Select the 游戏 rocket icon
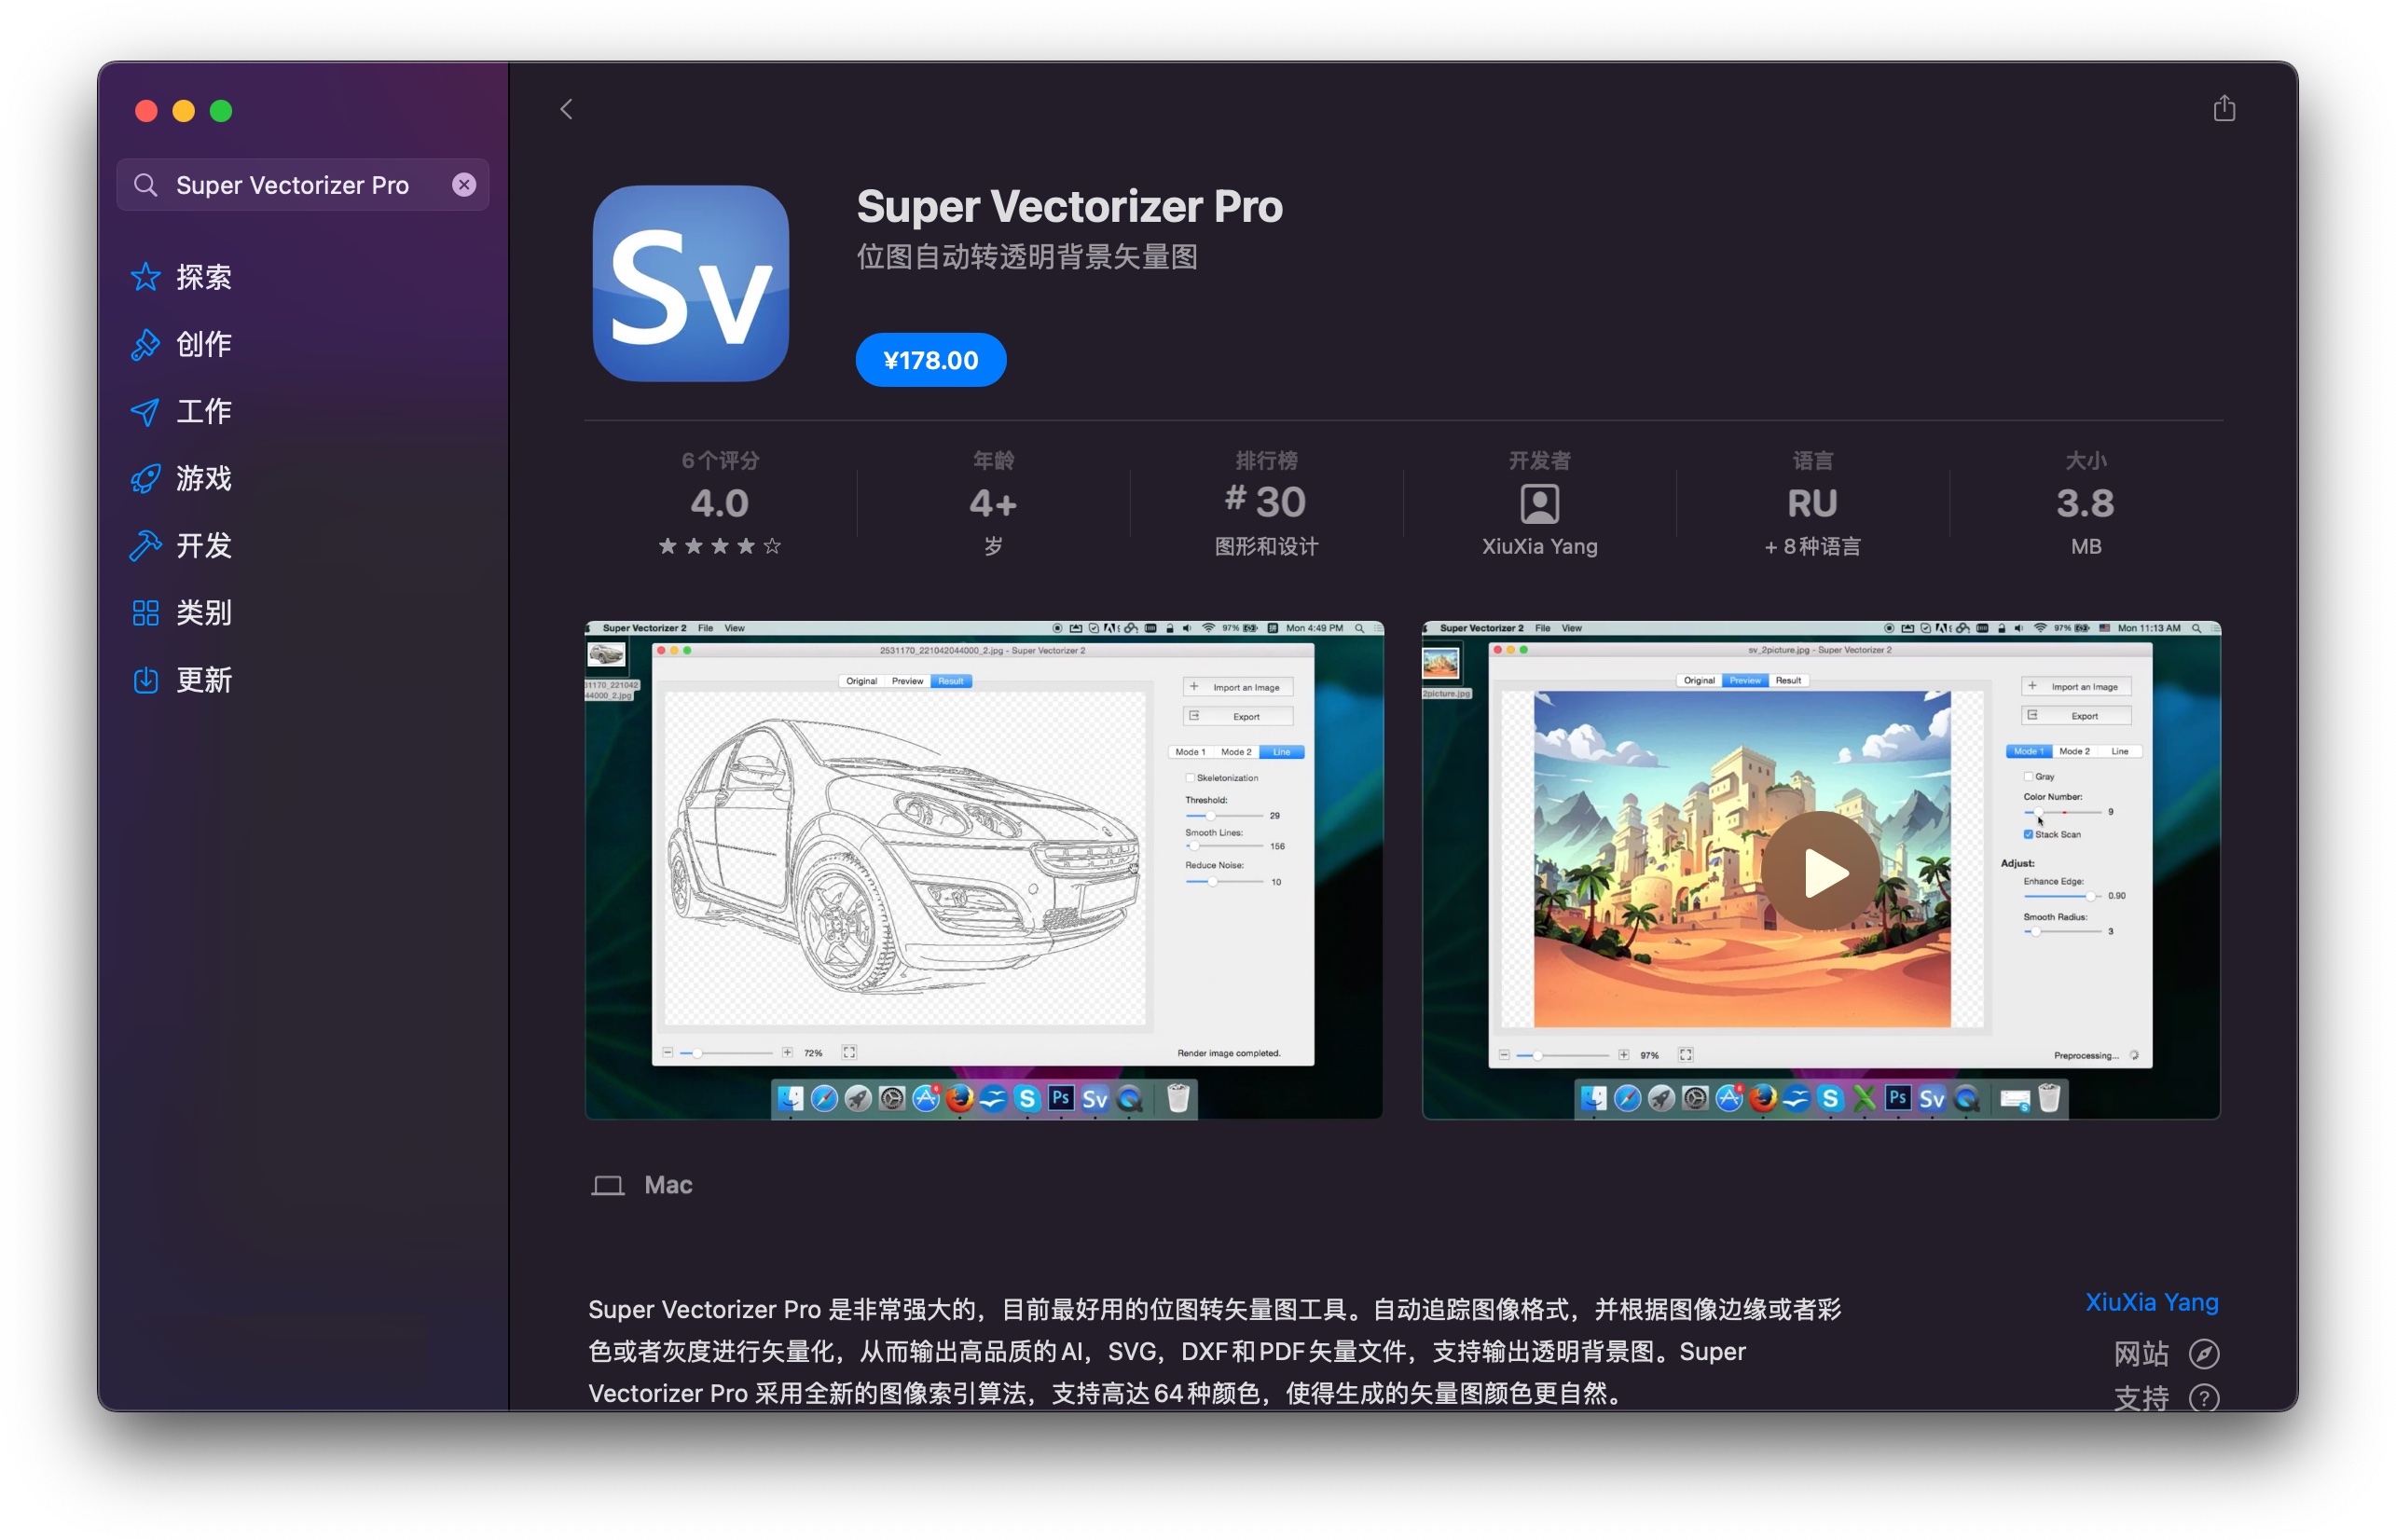The height and width of the screenshot is (1540, 2396). [x=146, y=478]
